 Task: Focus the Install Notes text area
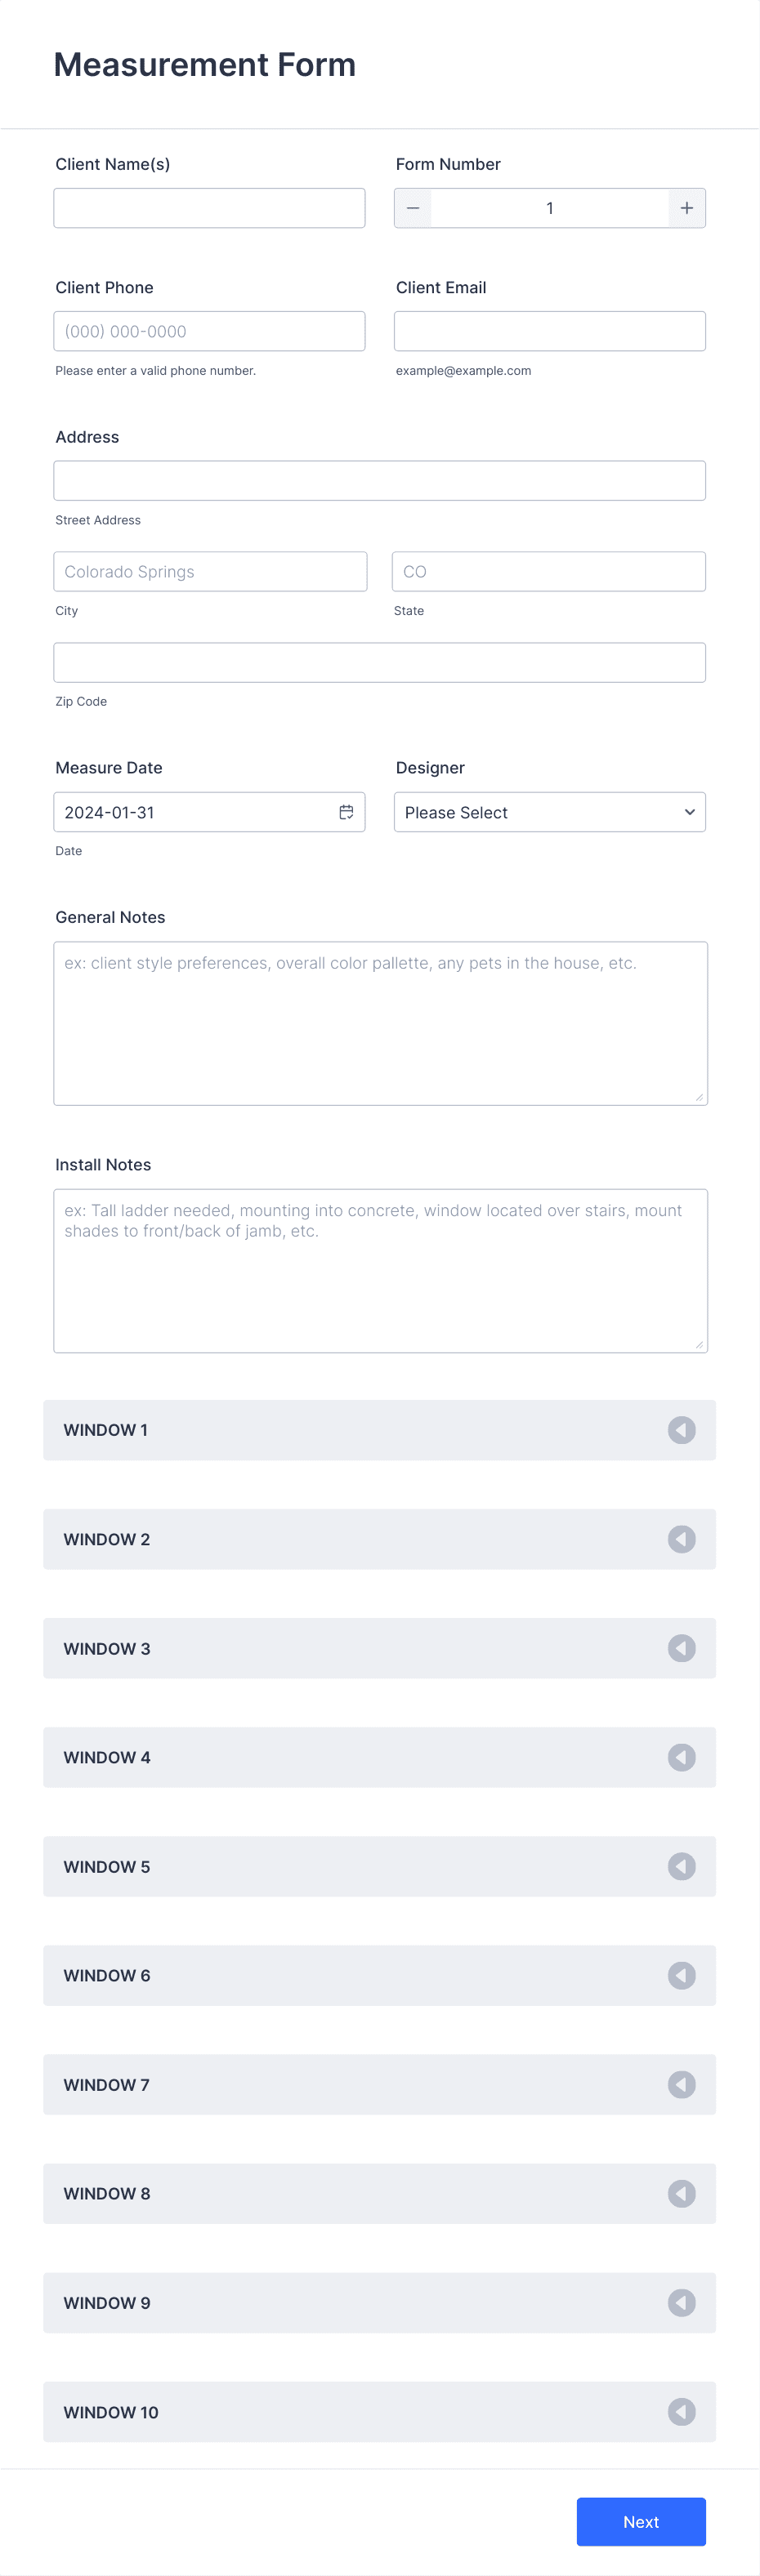(380, 1270)
